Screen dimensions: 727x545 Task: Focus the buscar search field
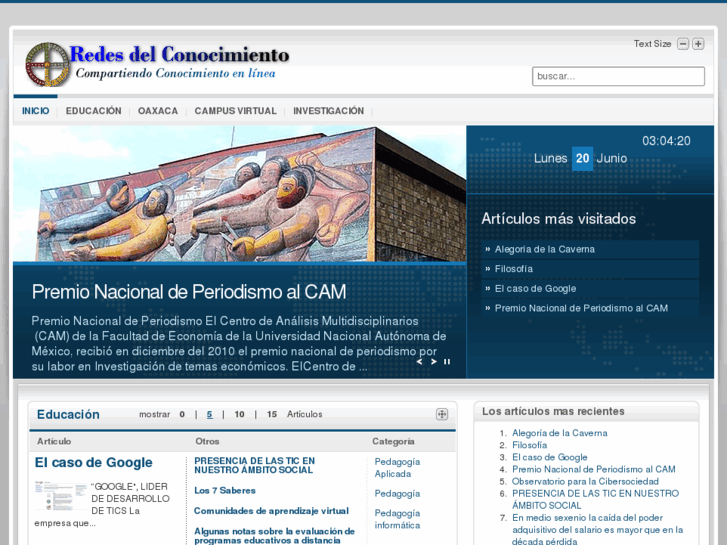[x=618, y=77]
